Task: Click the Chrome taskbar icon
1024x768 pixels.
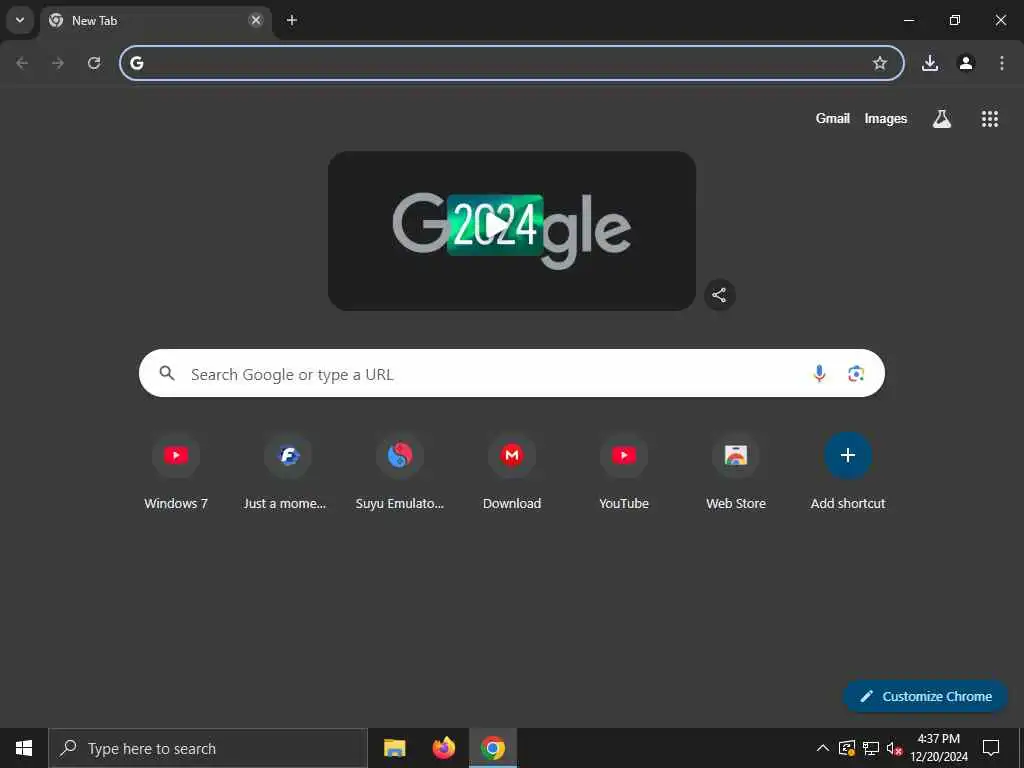Action: [493, 748]
